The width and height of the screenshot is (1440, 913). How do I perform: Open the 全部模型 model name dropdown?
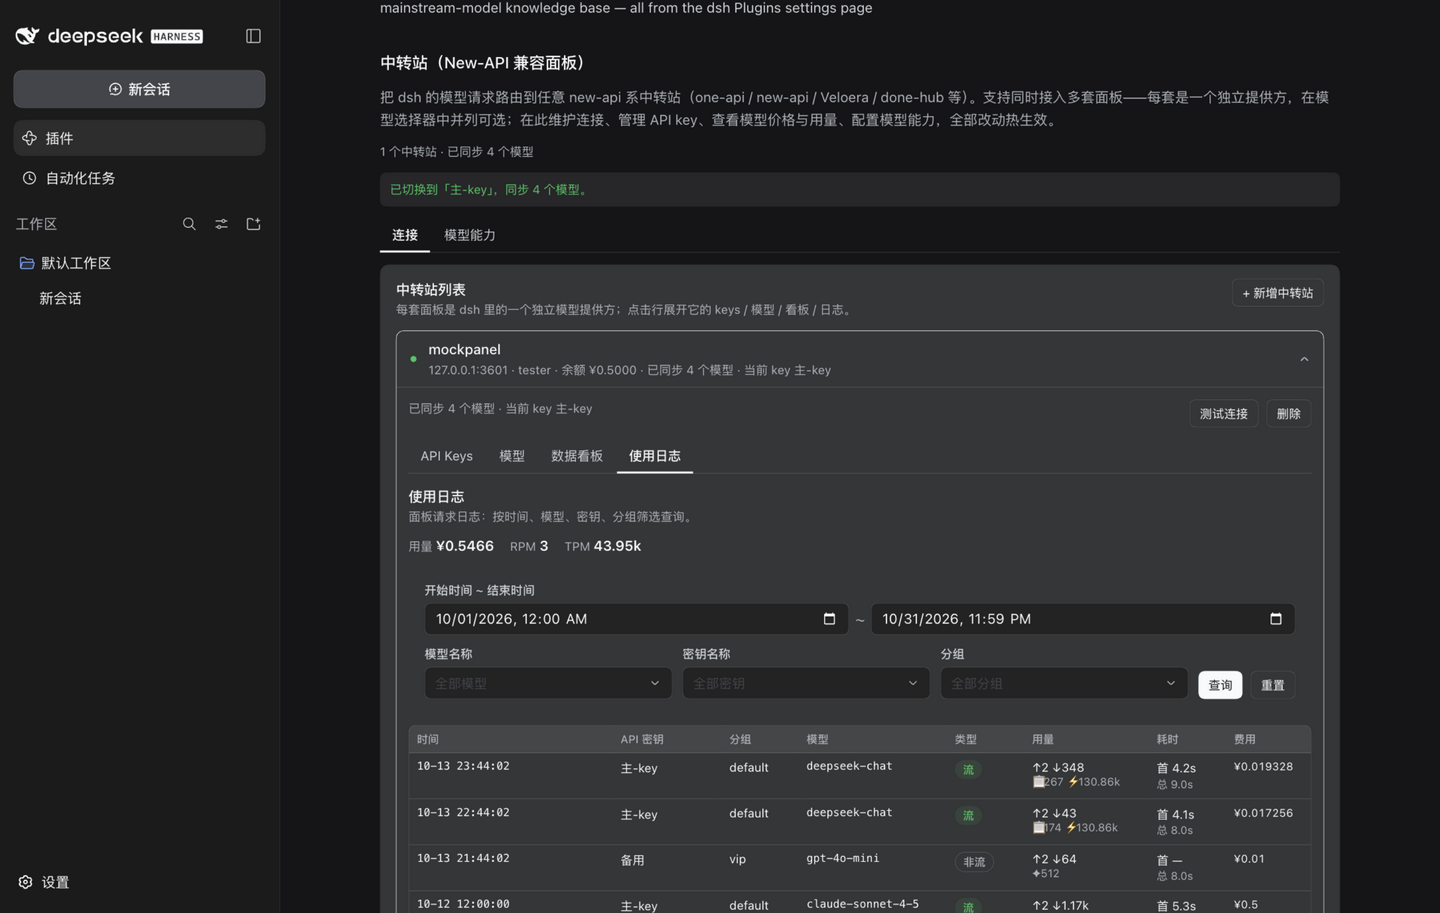[x=548, y=683]
